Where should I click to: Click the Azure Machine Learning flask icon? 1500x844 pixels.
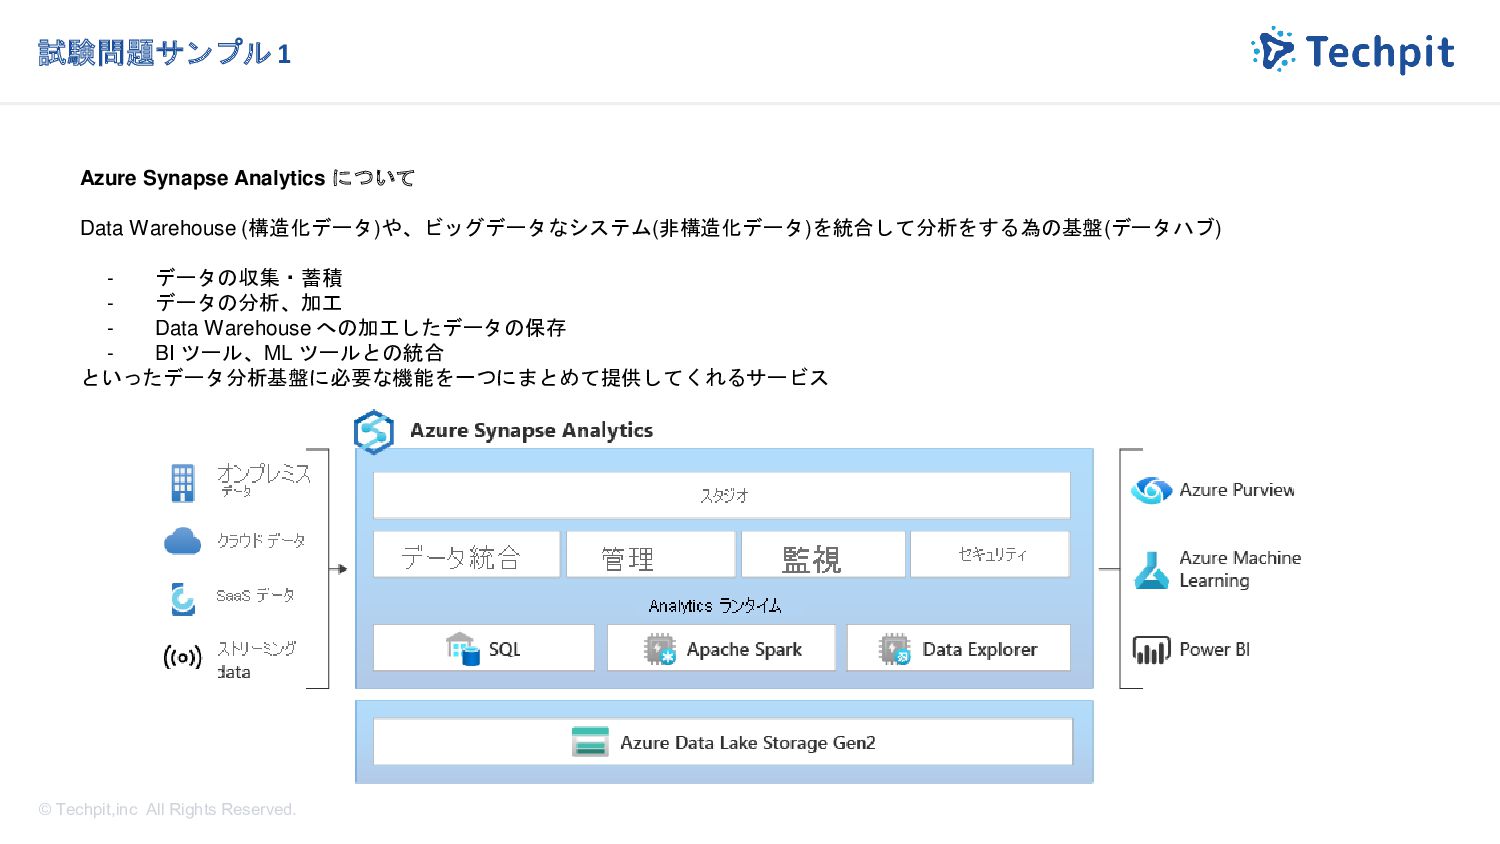[1151, 570]
